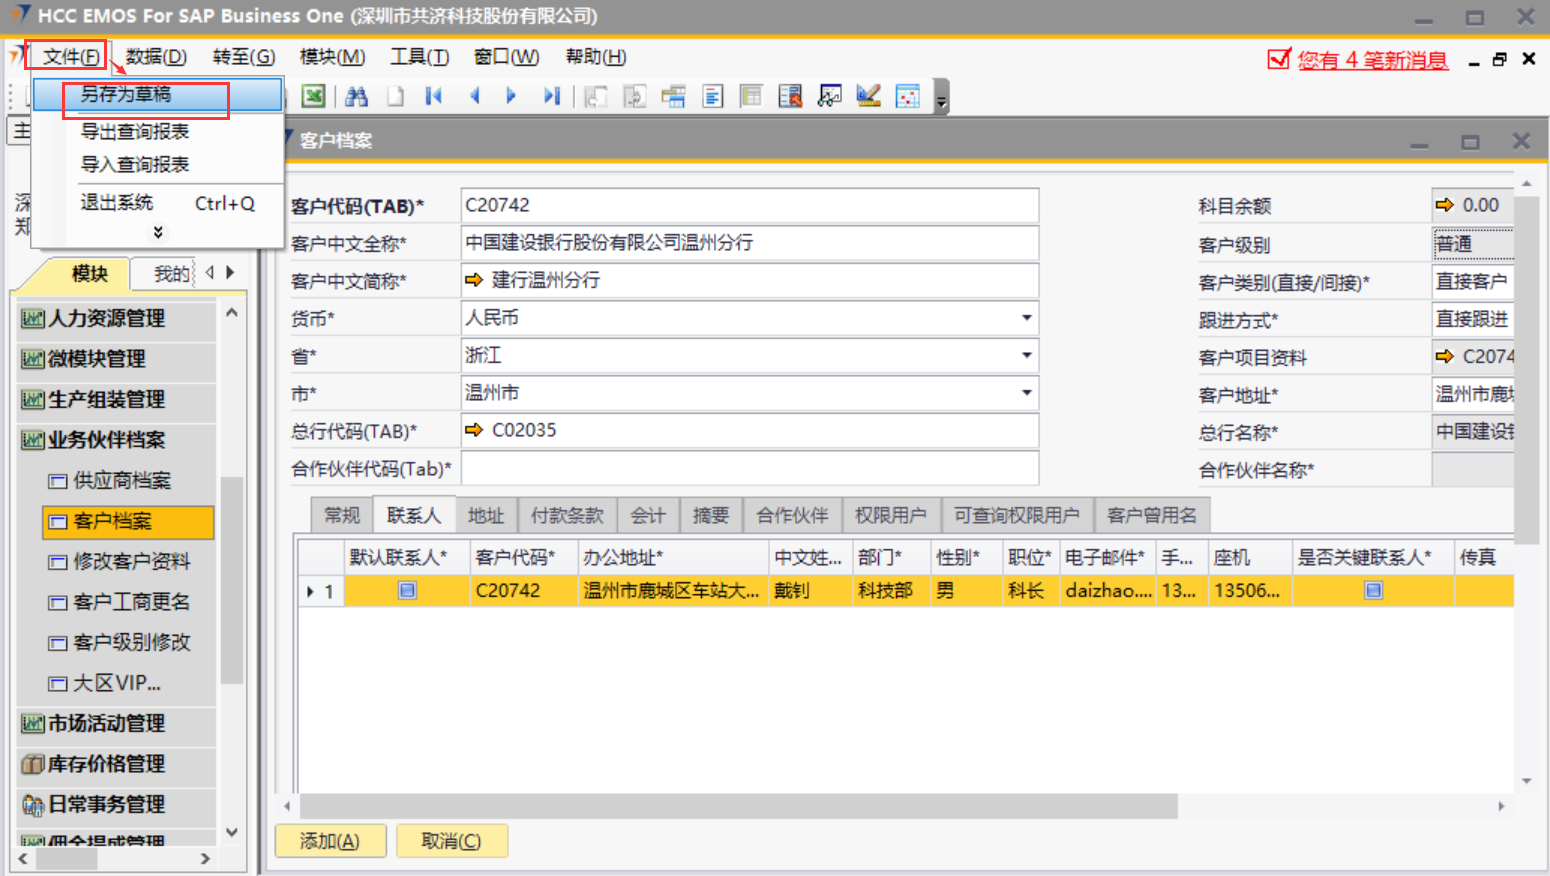This screenshot has width=1550, height=876.
Task: Open link arrow beside 建行温州分行
Action: 474,280
